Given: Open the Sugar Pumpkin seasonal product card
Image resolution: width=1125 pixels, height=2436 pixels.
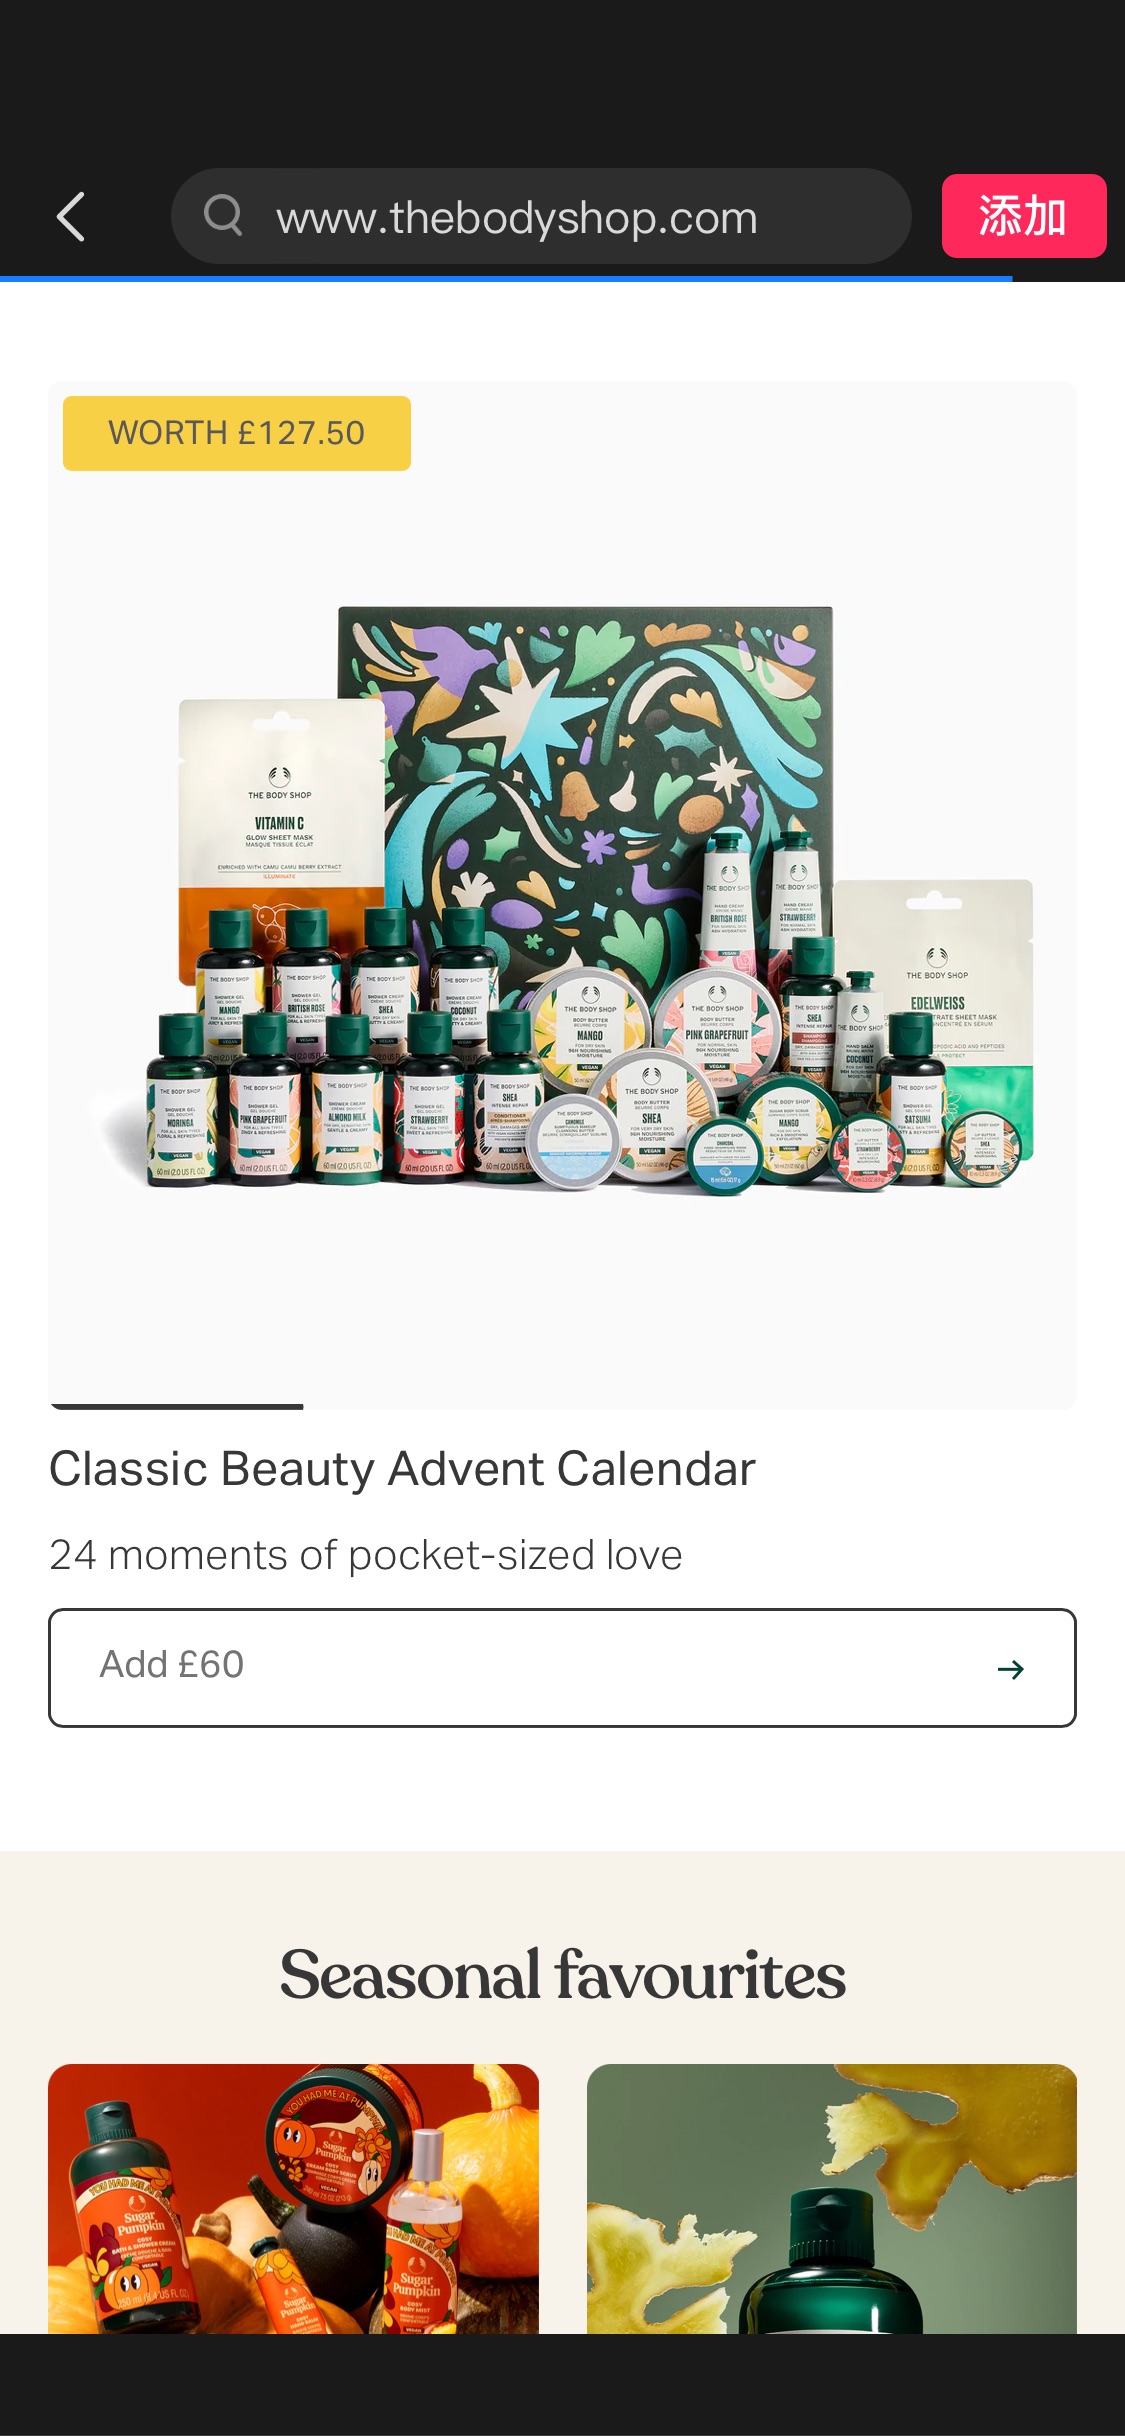Looking at the screenshot, I should pyautogui.click(x=293, y=2199).
